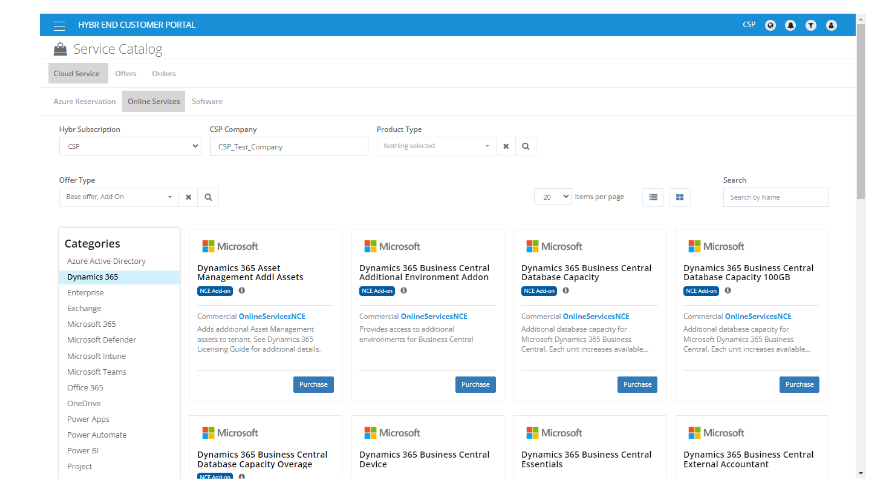Clear the Product Type selection
Viewport: 878px width, 494px height.
pos(506,146)
